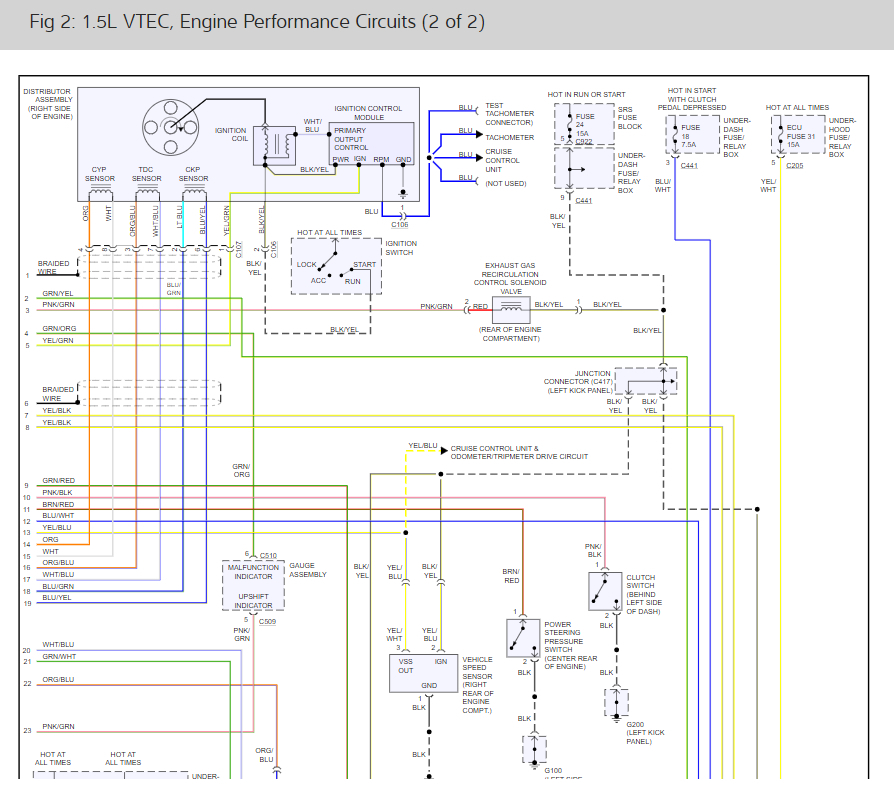894x807 pixels.
Task: Select junction connector C417 box
Action: point(646,381)
